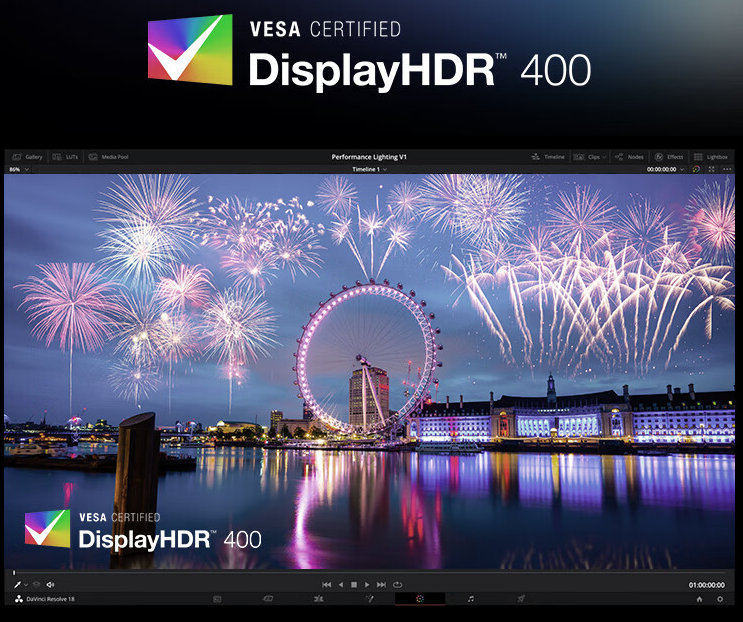Open Project Settings gear icon
The image size is (743, 622).
coord(720,599)
